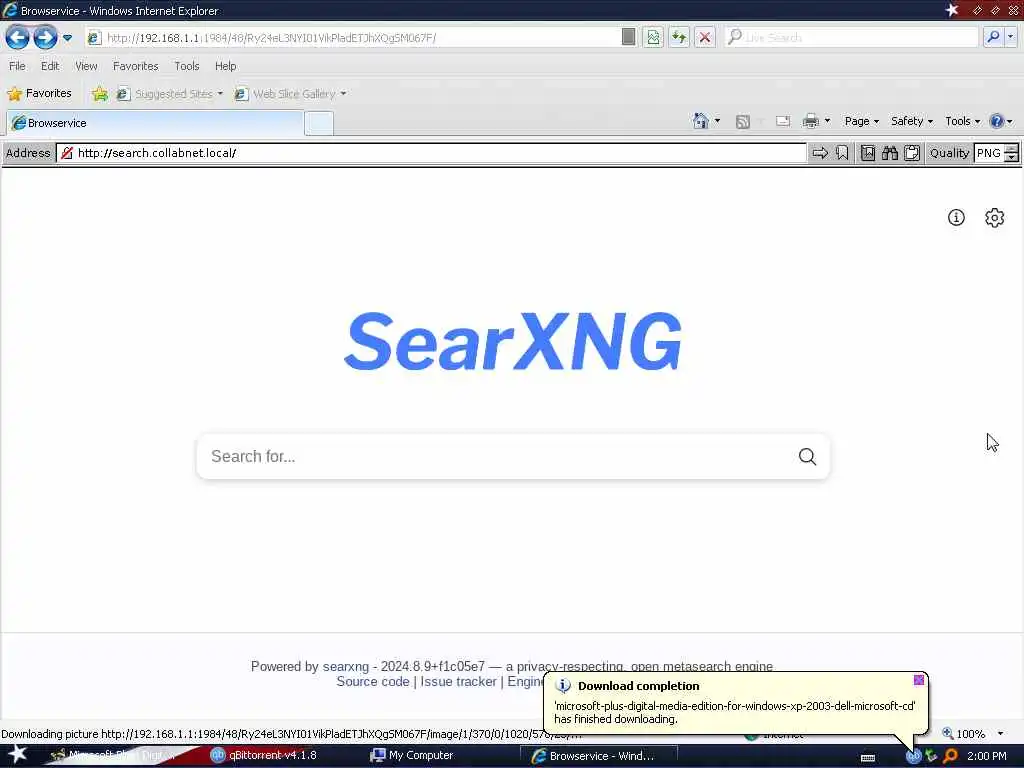Image resolution: width=1024 pixels, height=768 pixels.
Task: Toggle the Compatibility View page icon
Action: tap(653, 38)
